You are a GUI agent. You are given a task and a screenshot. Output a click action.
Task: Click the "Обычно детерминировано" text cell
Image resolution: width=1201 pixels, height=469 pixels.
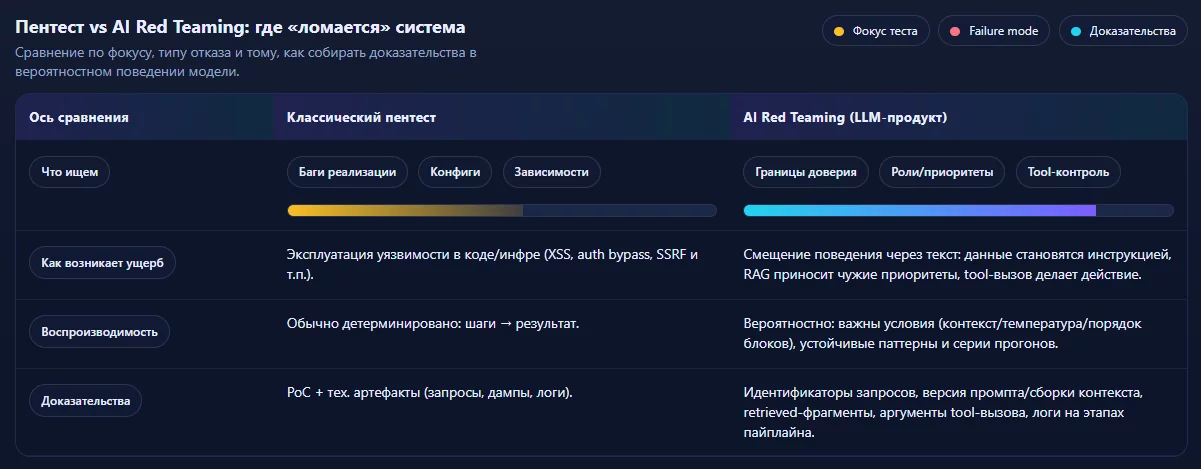pyautogui.click(x=433, y=324)
